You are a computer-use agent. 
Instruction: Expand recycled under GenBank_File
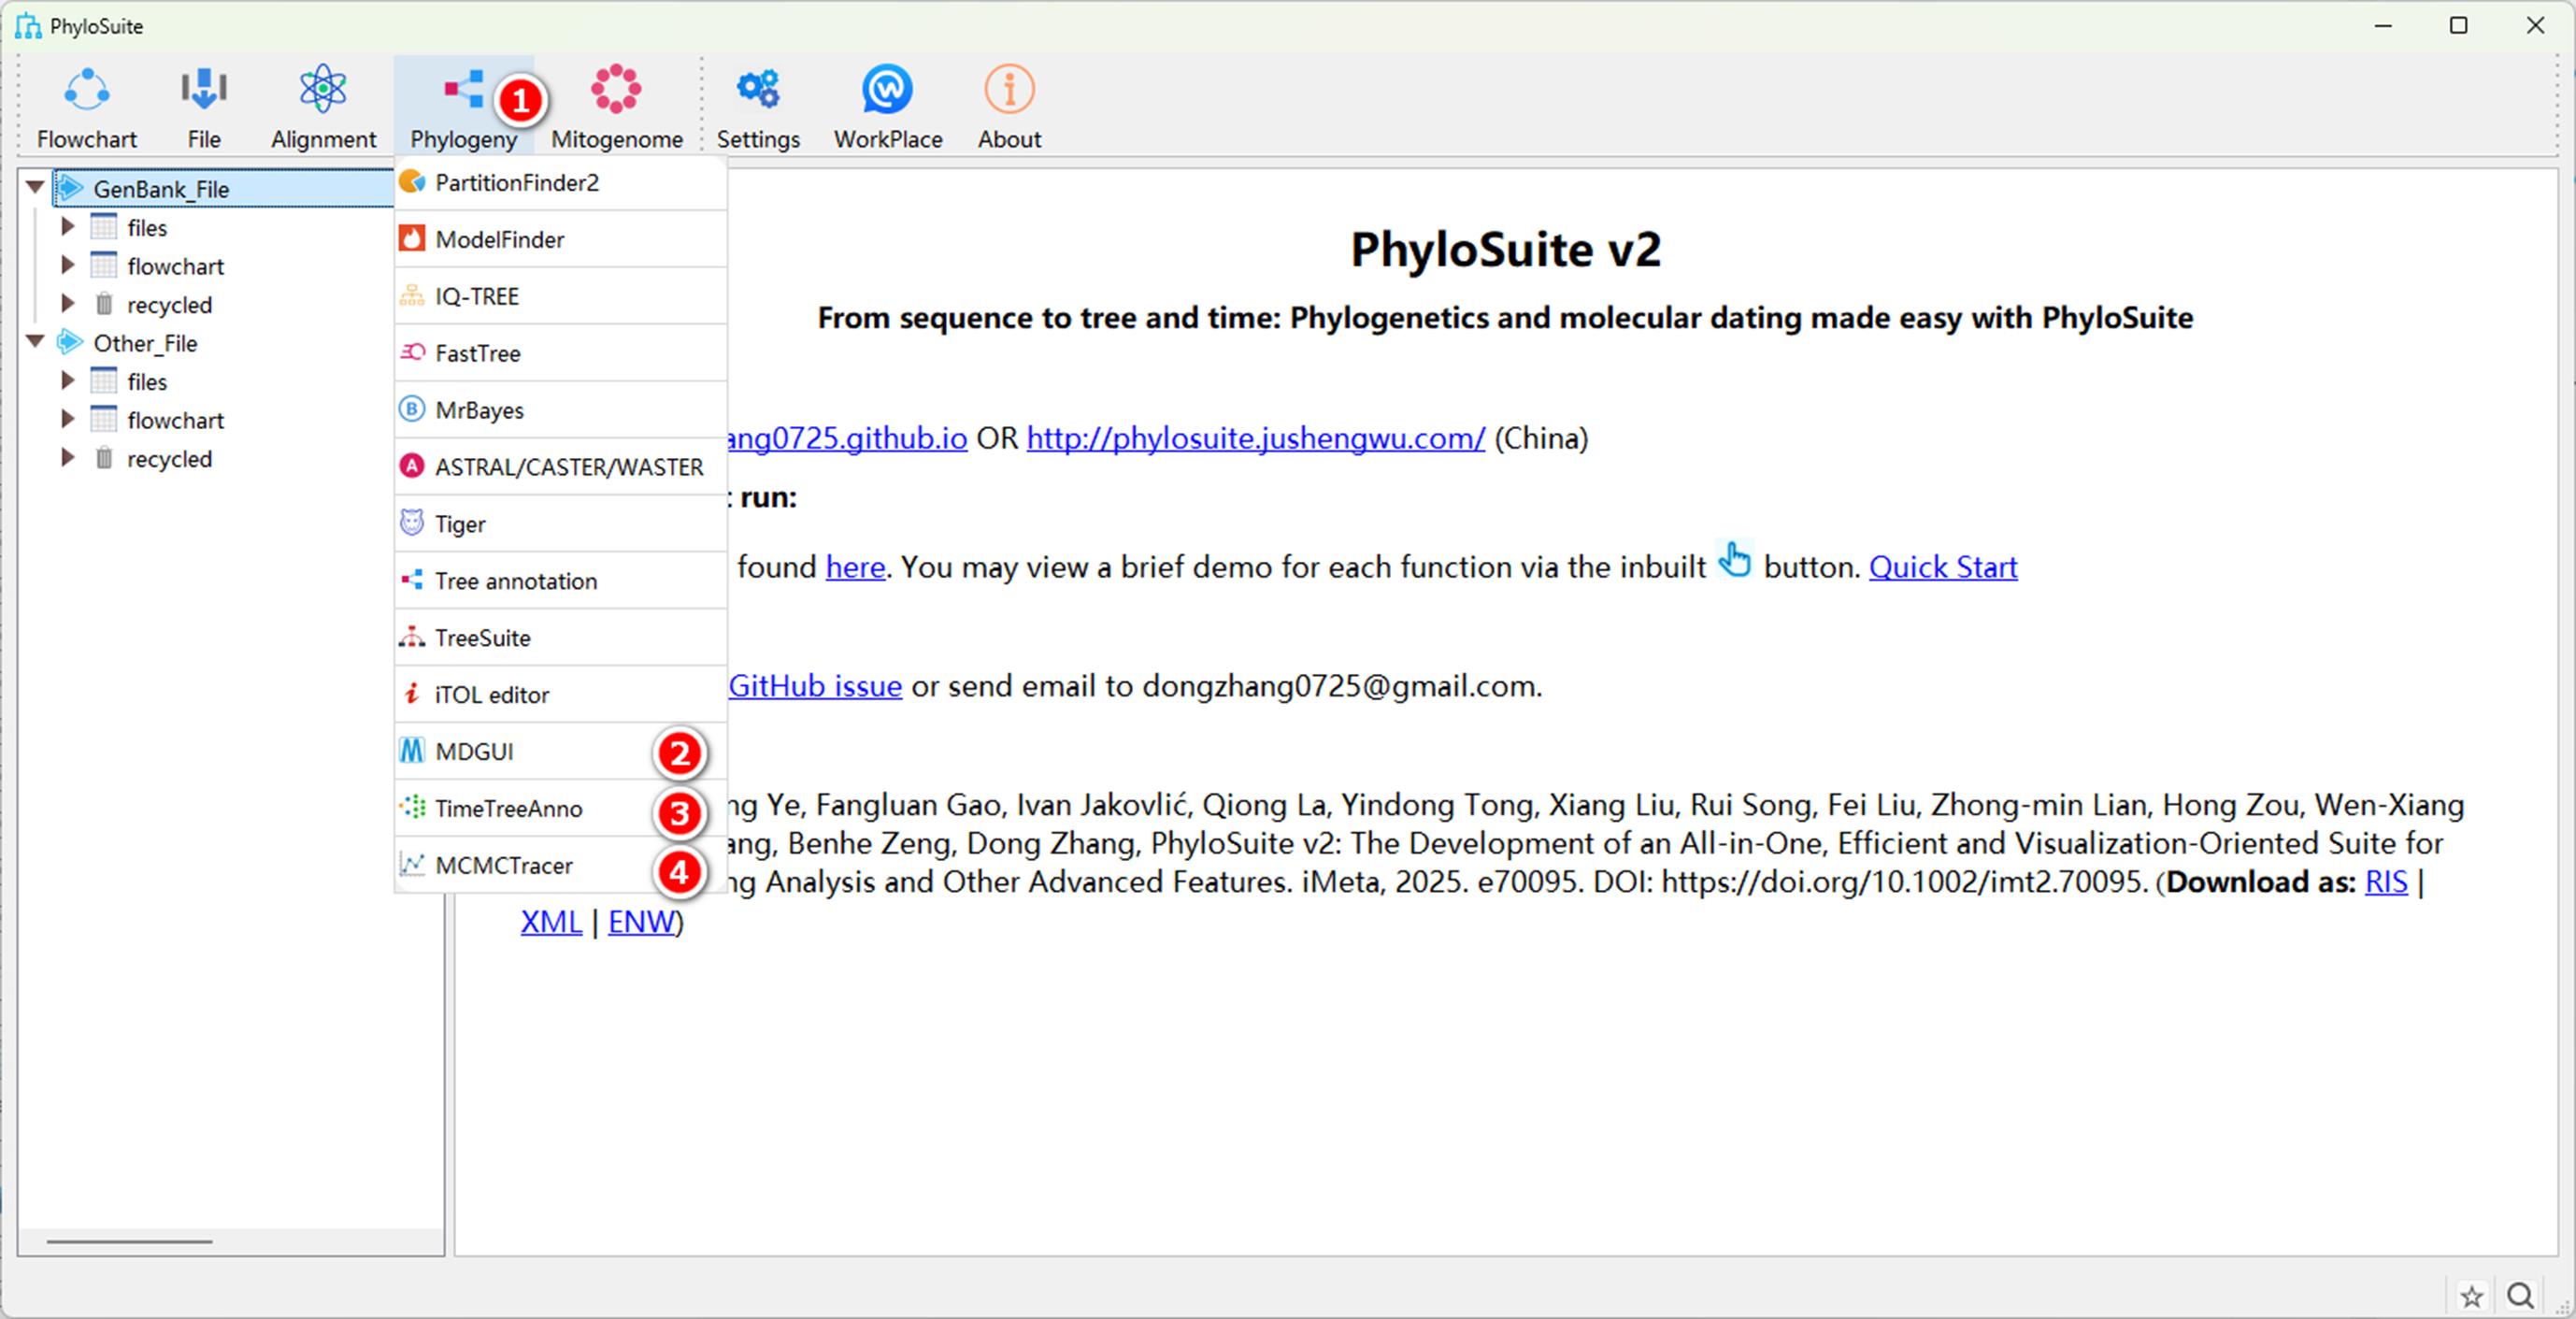[68, 304]
